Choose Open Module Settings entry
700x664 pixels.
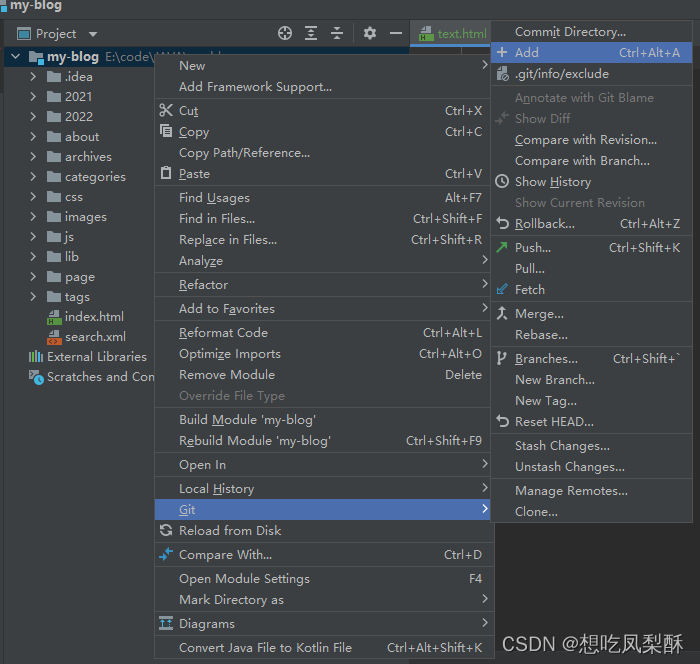tap(325, 578)
